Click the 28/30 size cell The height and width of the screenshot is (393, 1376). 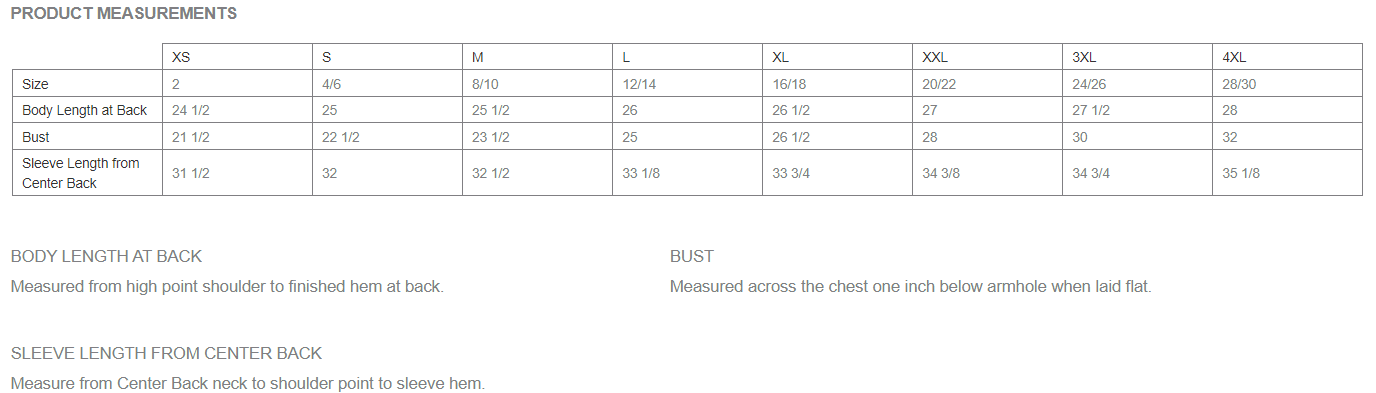[1287, 84]
